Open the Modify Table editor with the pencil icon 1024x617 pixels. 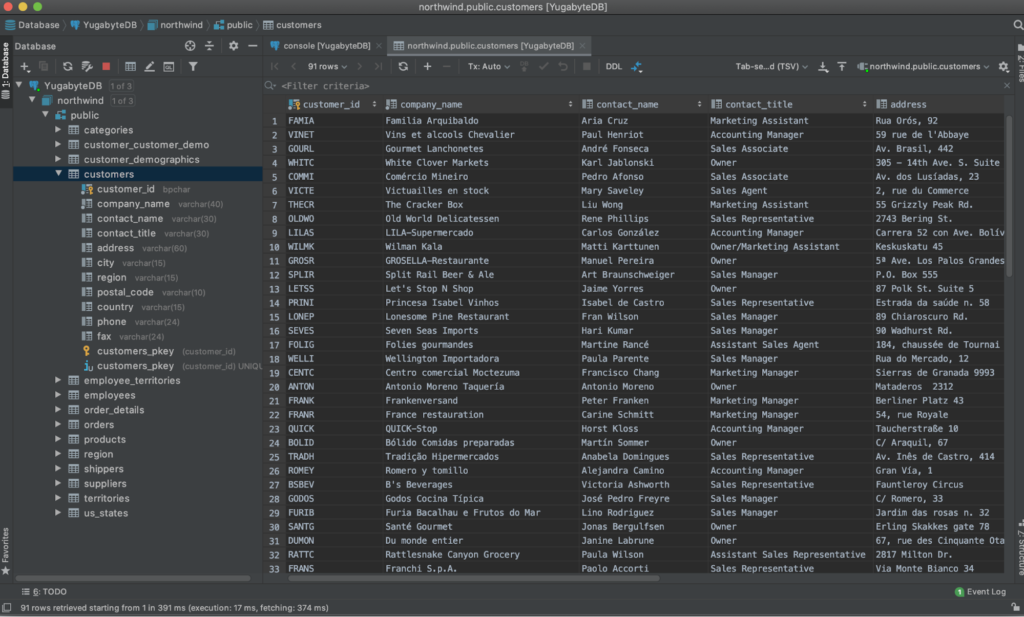coord(149,66)
